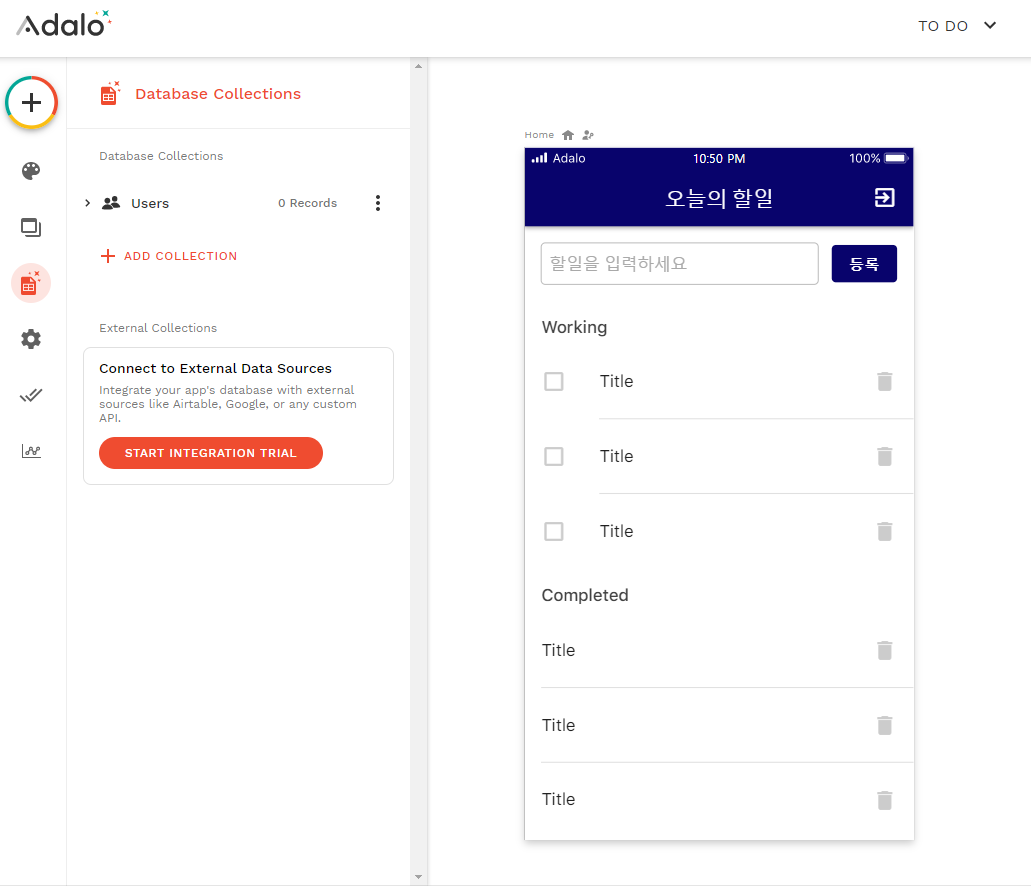Click the Adalo logo
Viewport: 1031px width, 894px height.
point(64,24)
